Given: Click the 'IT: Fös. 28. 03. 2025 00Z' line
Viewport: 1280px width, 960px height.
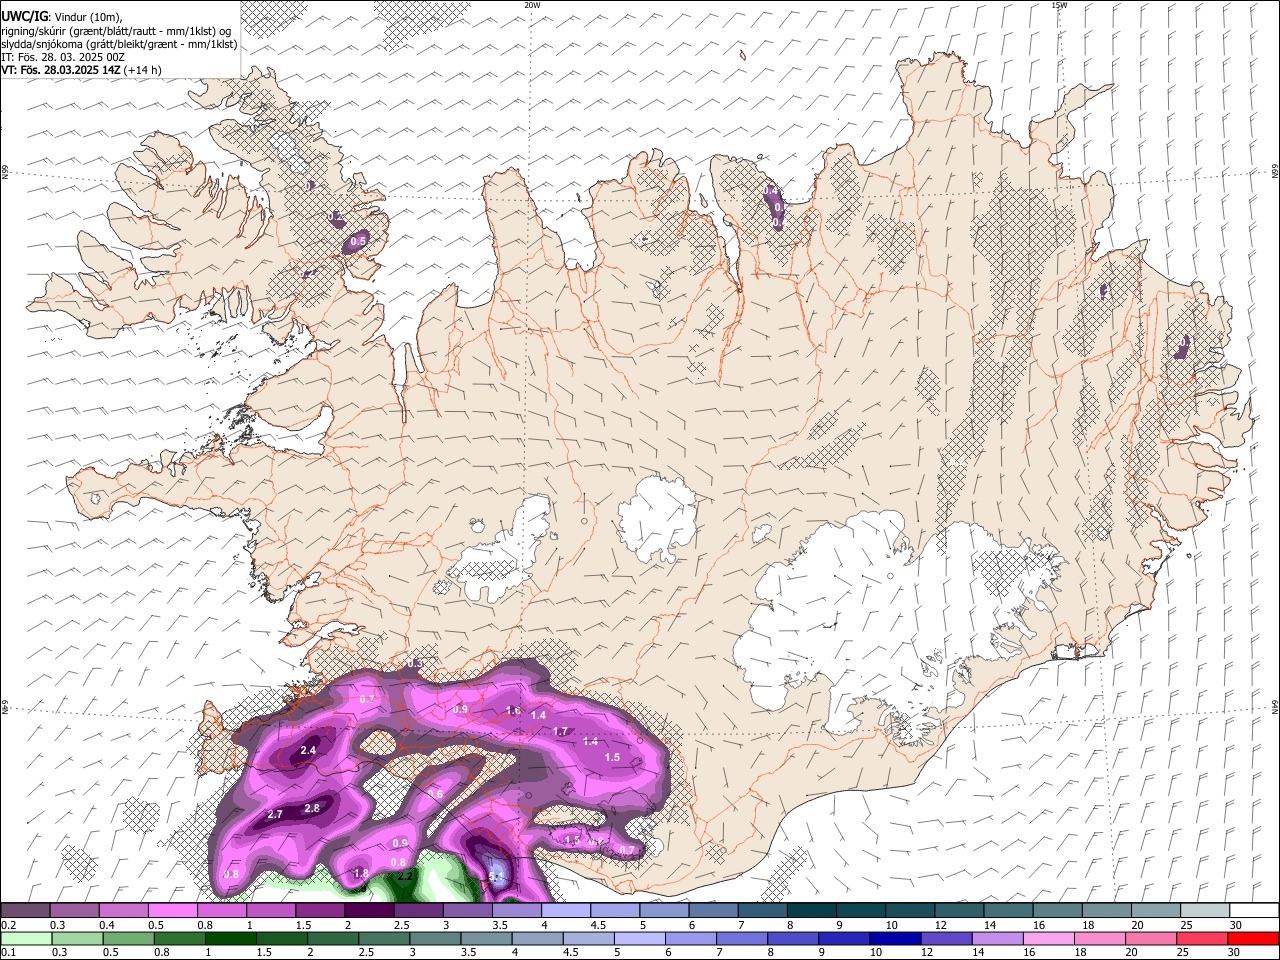Looking at the screenshot, I should click(x=63, y=57).
